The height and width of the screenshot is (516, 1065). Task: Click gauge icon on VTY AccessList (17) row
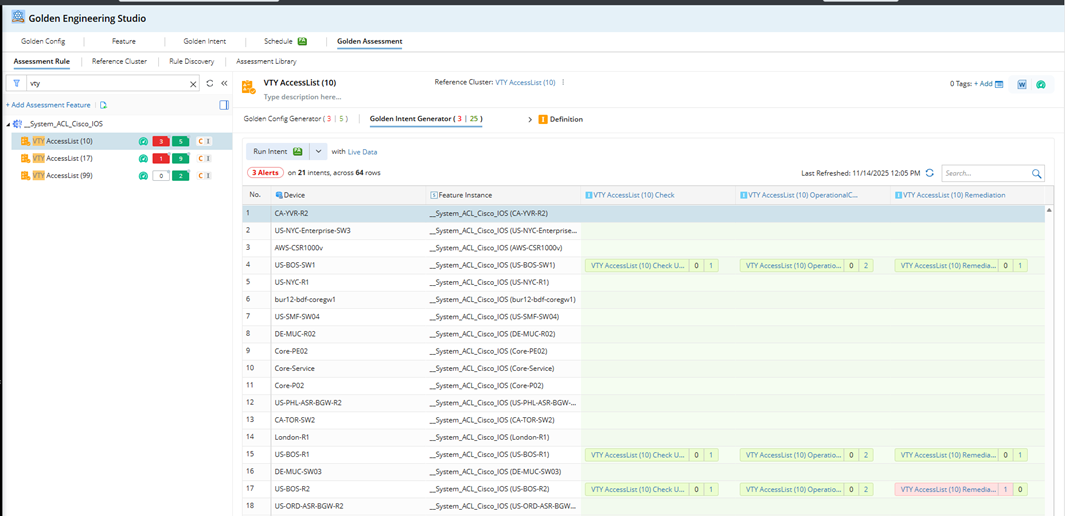143,158
